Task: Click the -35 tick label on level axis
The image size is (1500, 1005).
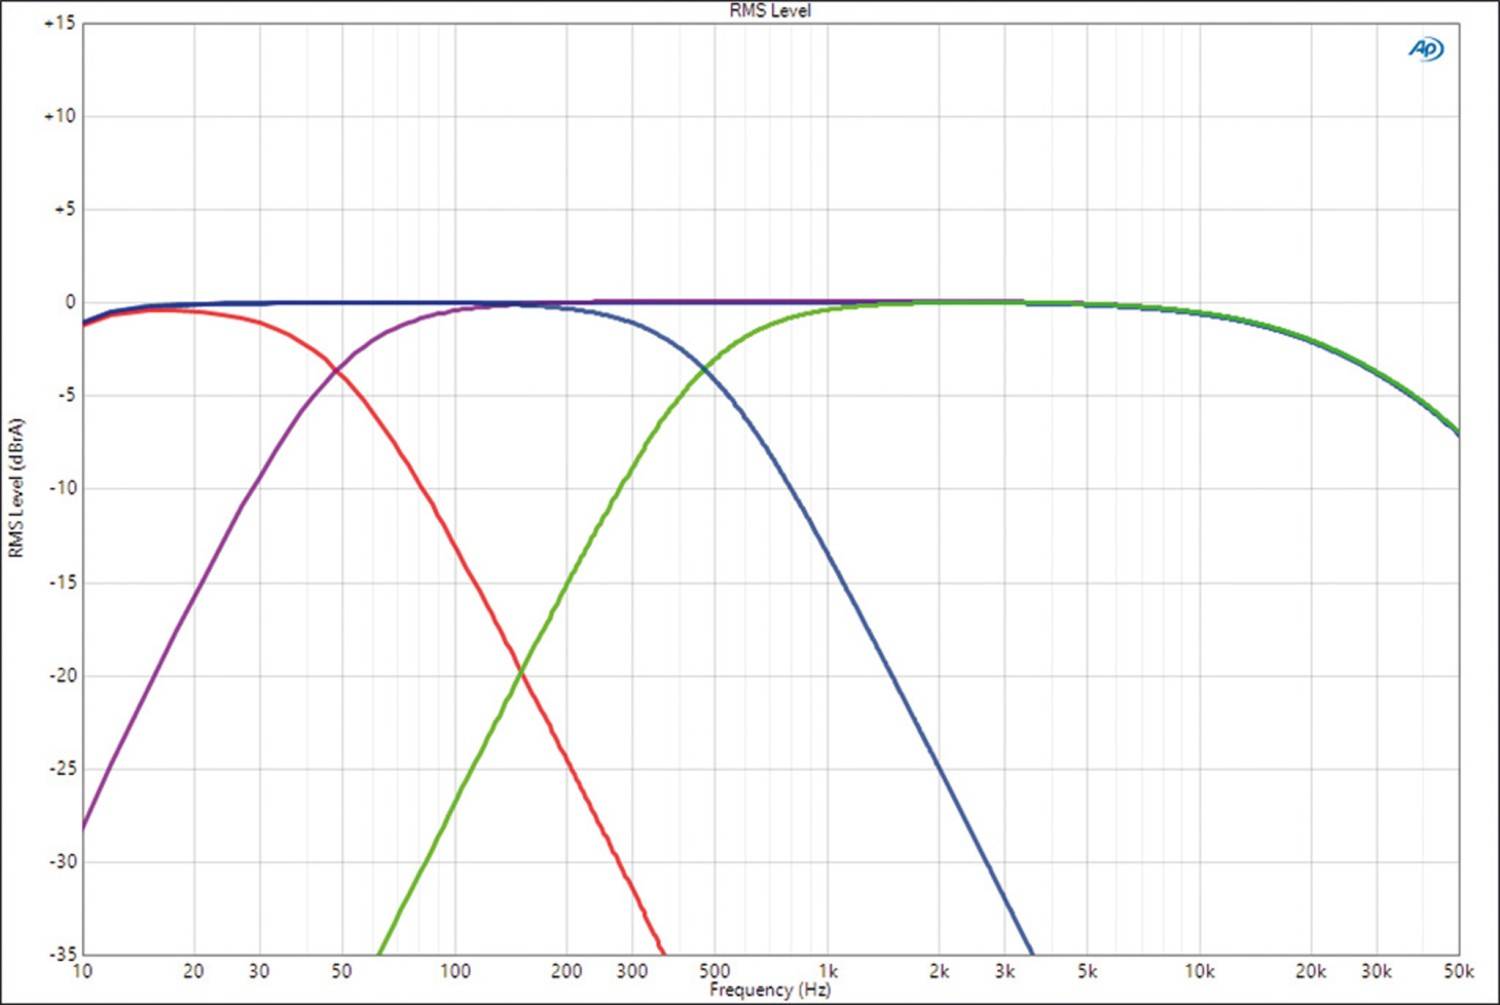Action: click(62, 954)
